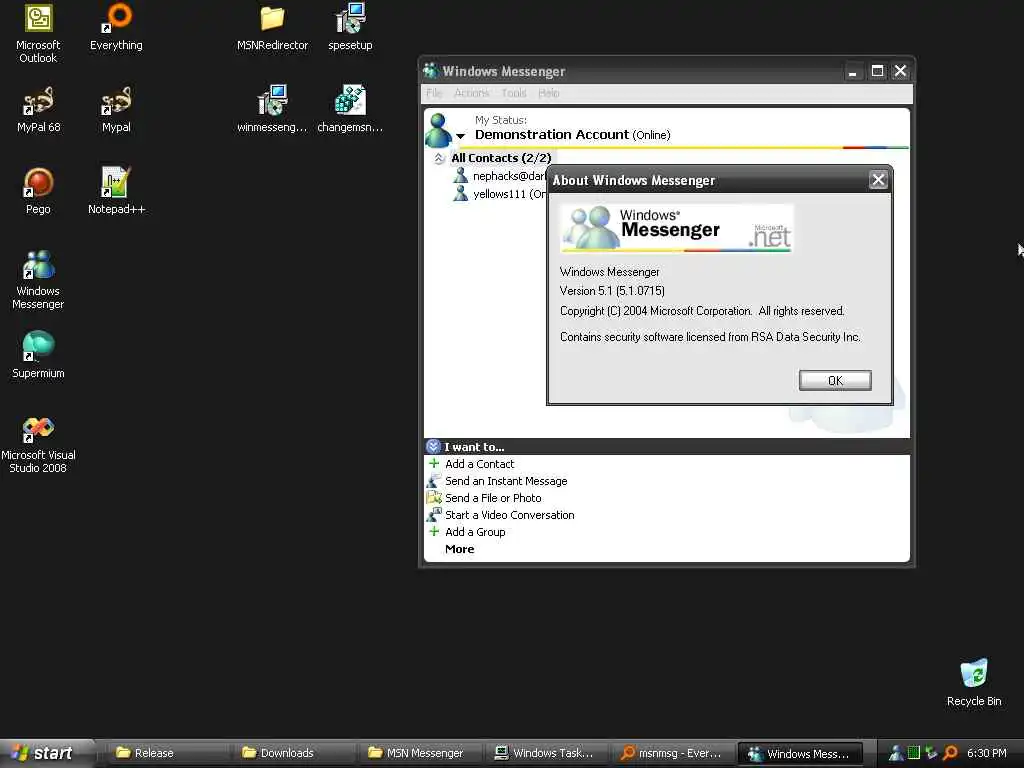Click the Send an Instant Message icon
The image size is (1024, 768).
(434, 481)
